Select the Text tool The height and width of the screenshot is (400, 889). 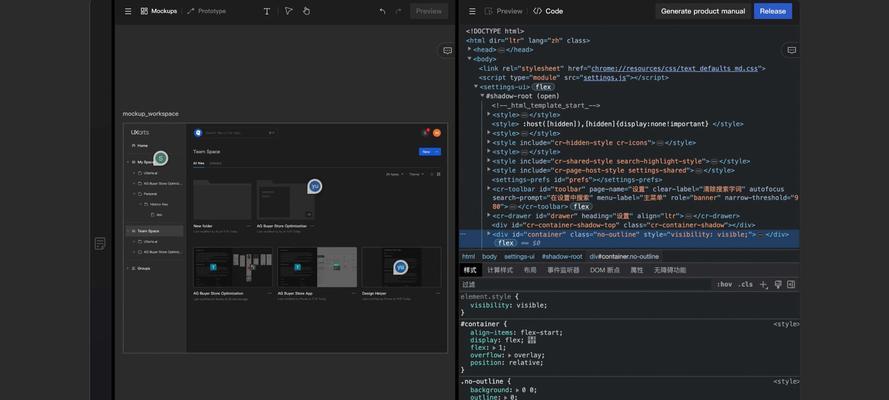[266, 11]
